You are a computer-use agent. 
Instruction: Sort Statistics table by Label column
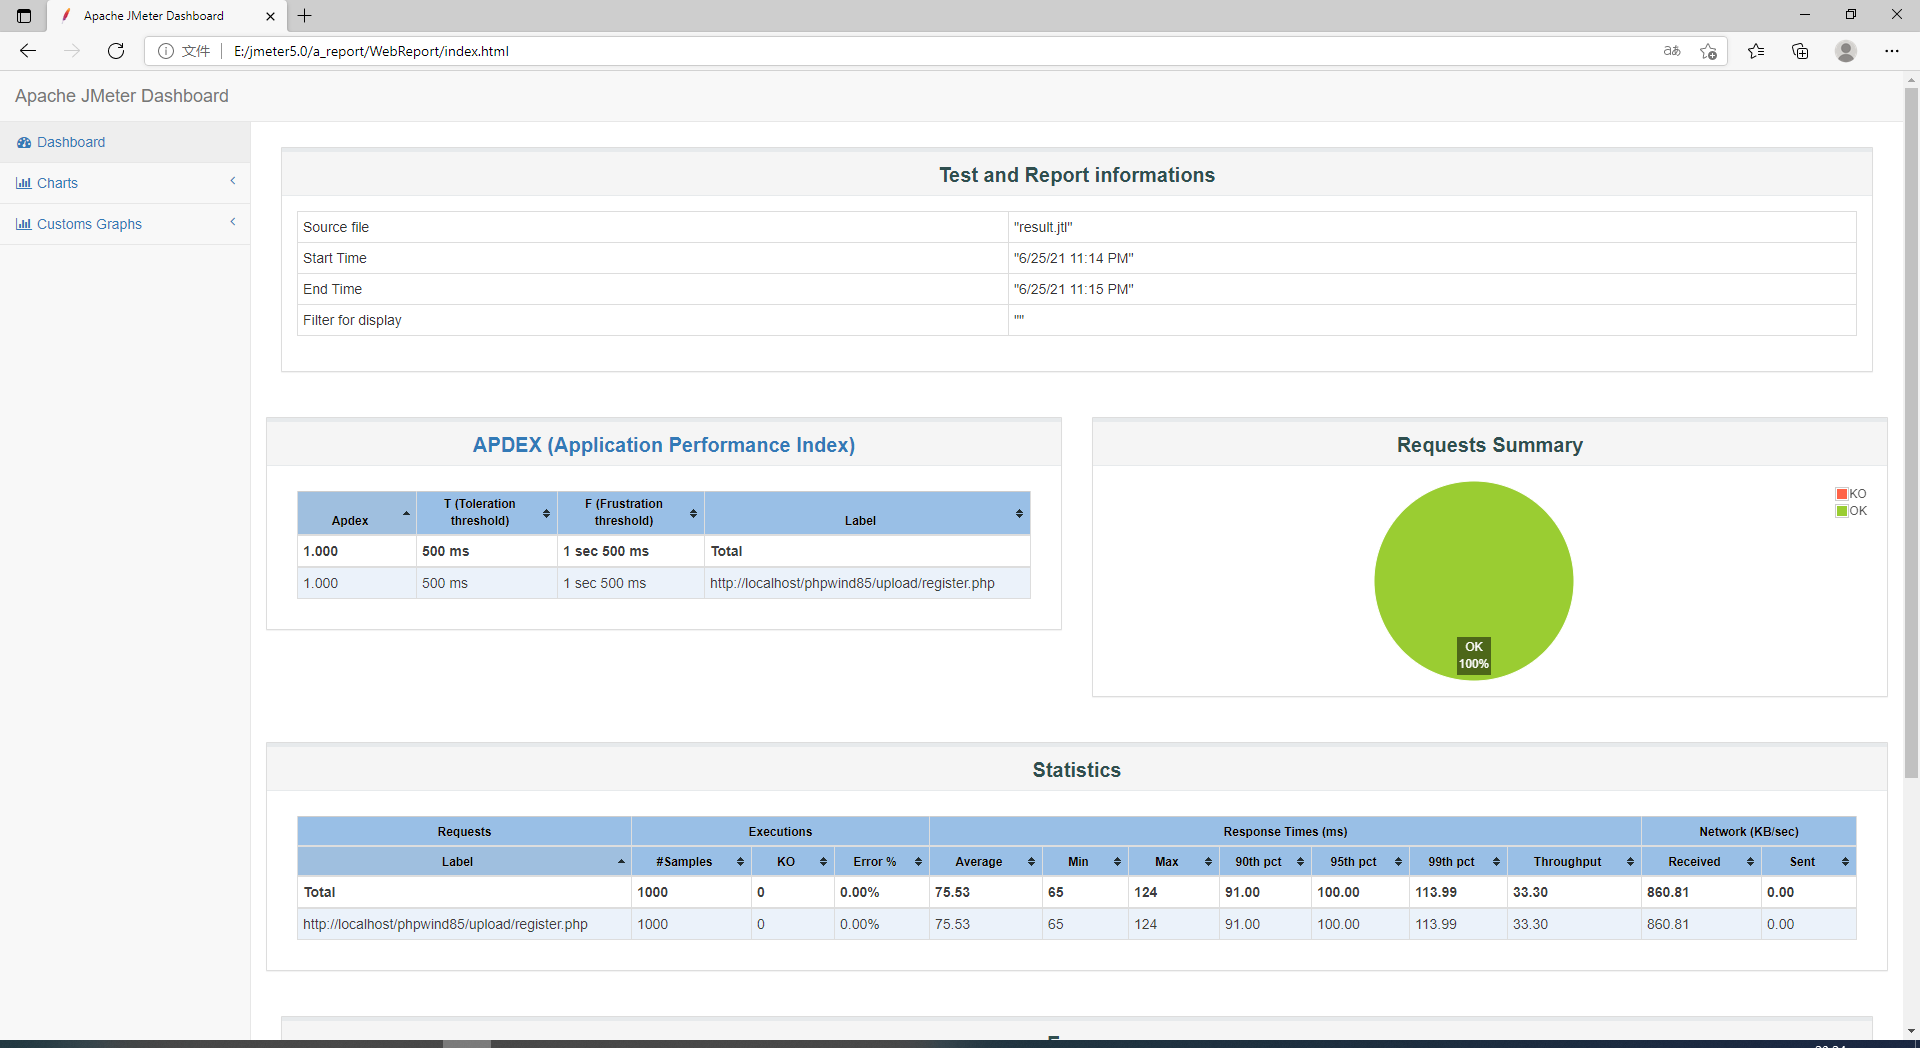(464, 862)
